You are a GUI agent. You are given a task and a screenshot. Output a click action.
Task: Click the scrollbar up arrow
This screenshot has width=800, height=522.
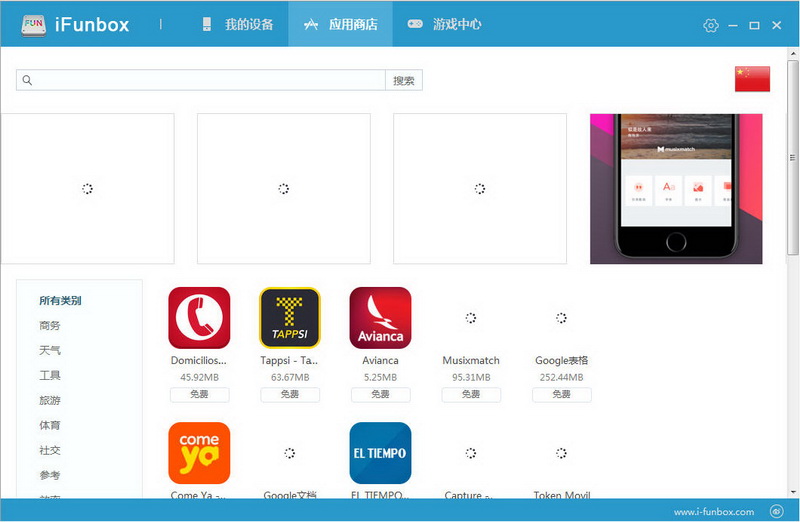[792, 53]
